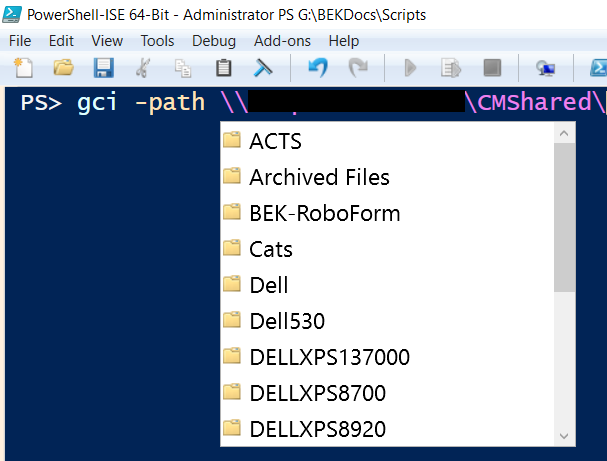The image size is (607, 461).
Task: Pick BEK-RoboForm folder suggestion
Action: coord(324,213)
